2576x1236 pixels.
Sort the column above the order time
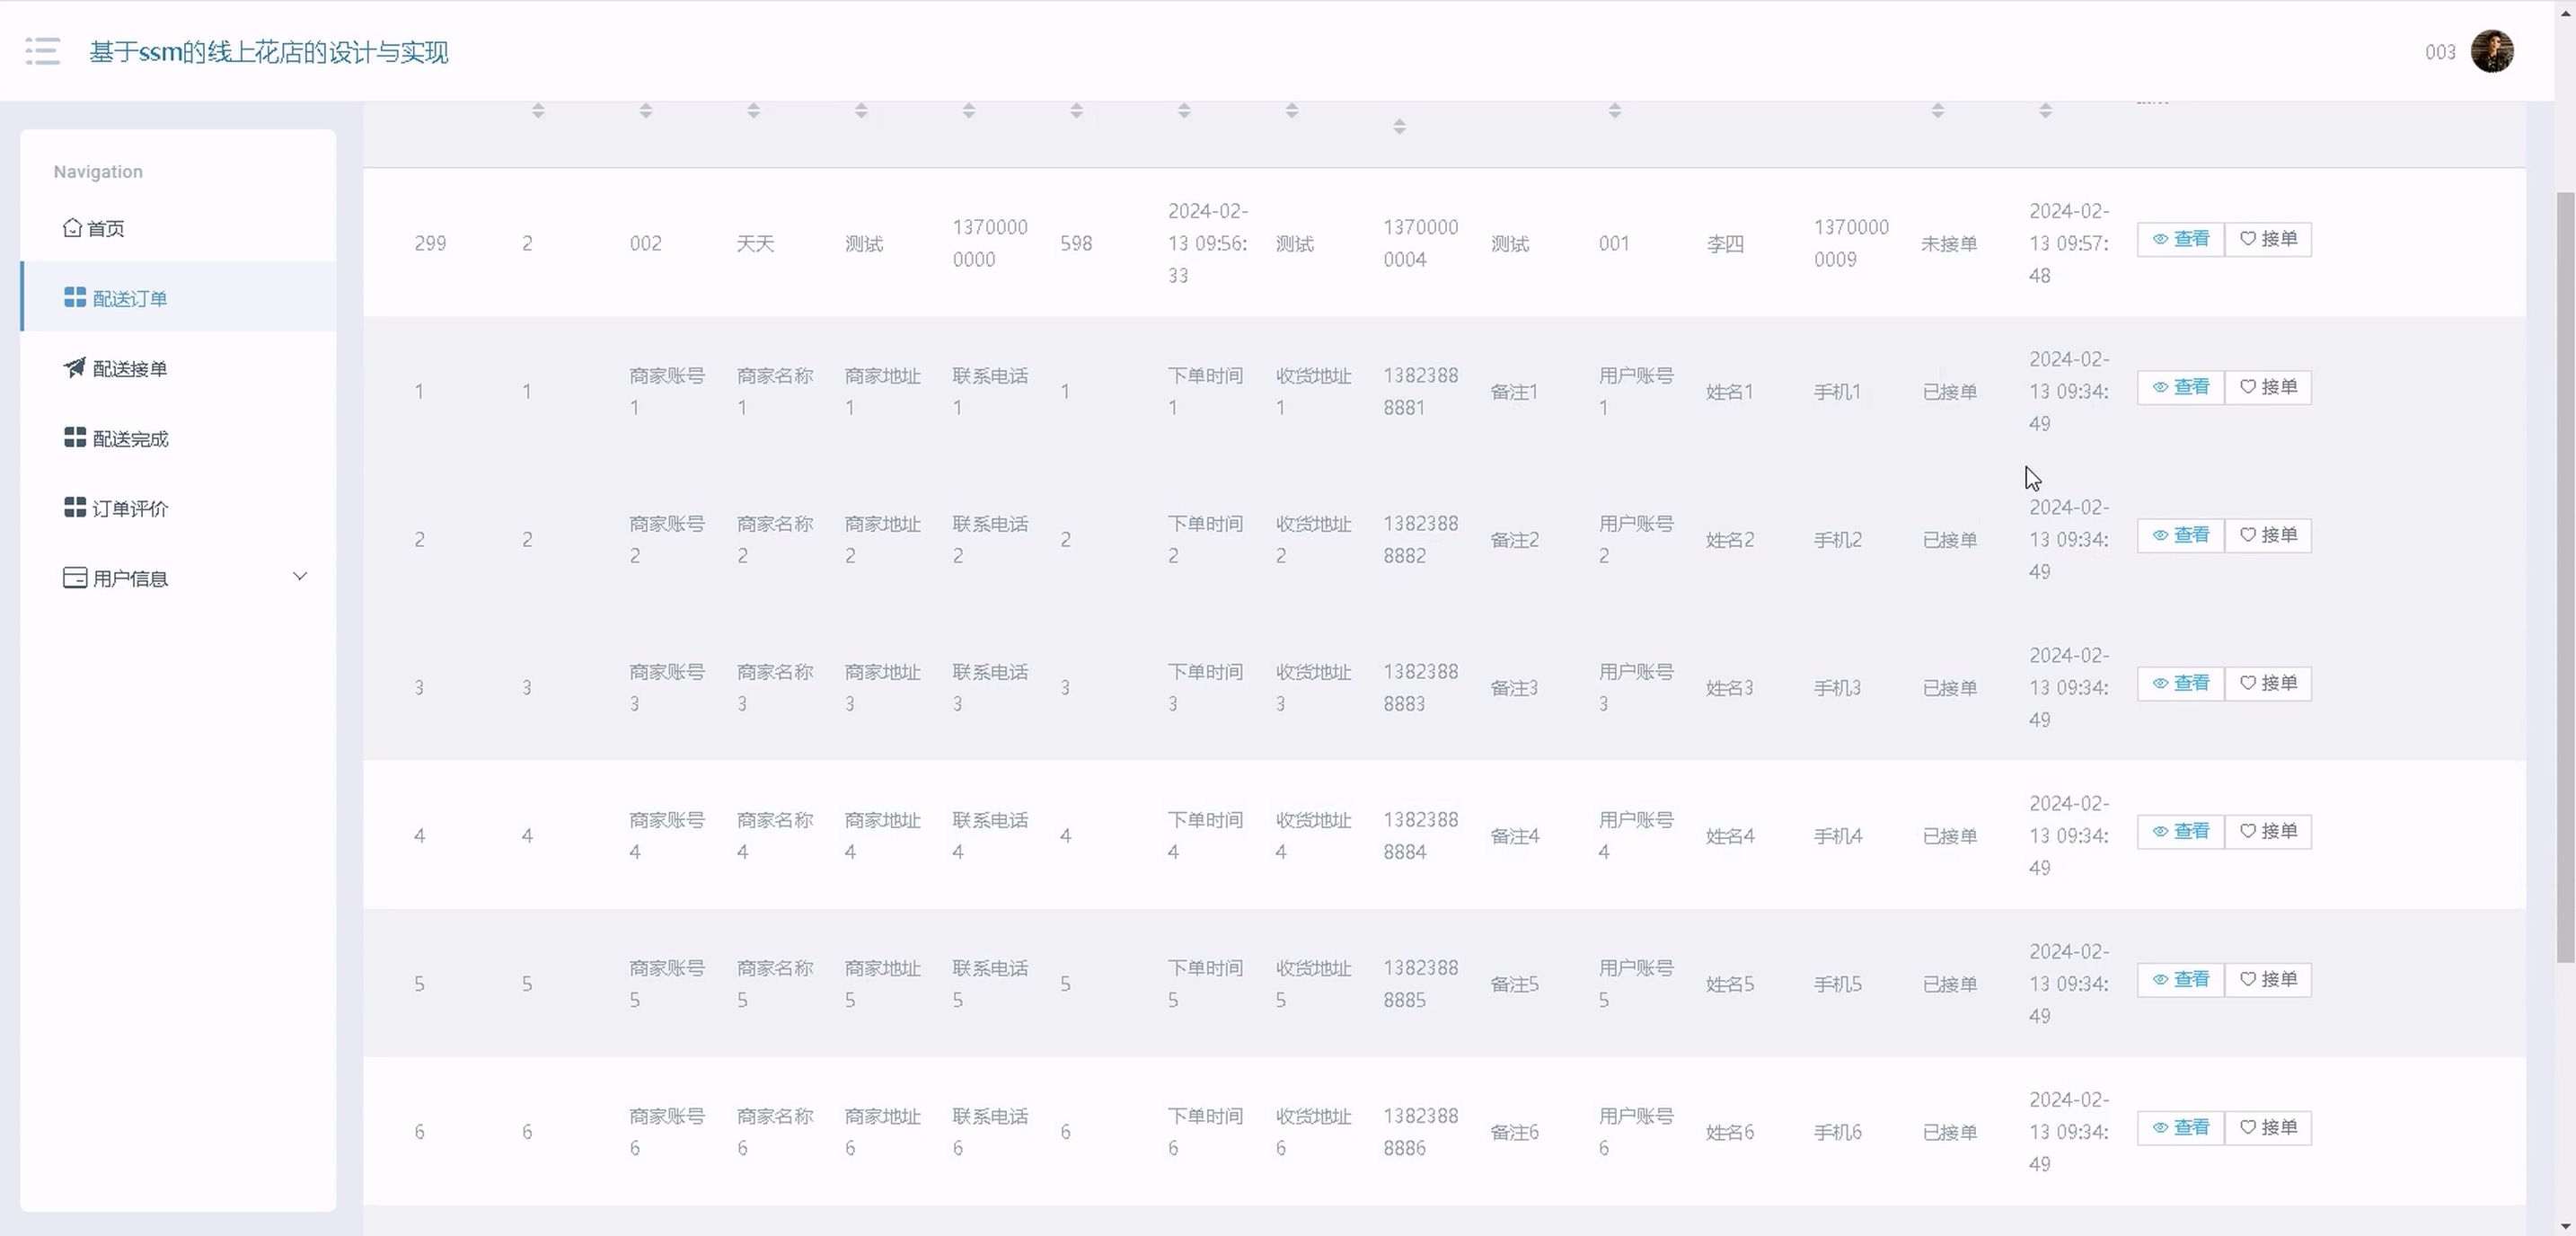click(1184, 110)
